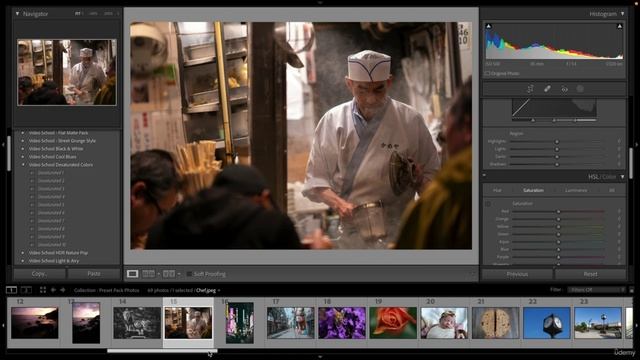The width and height of the screenshot is (640, 360).
Task: Adjust the Highlights tone curve slider
Action: tap(557, 141)
